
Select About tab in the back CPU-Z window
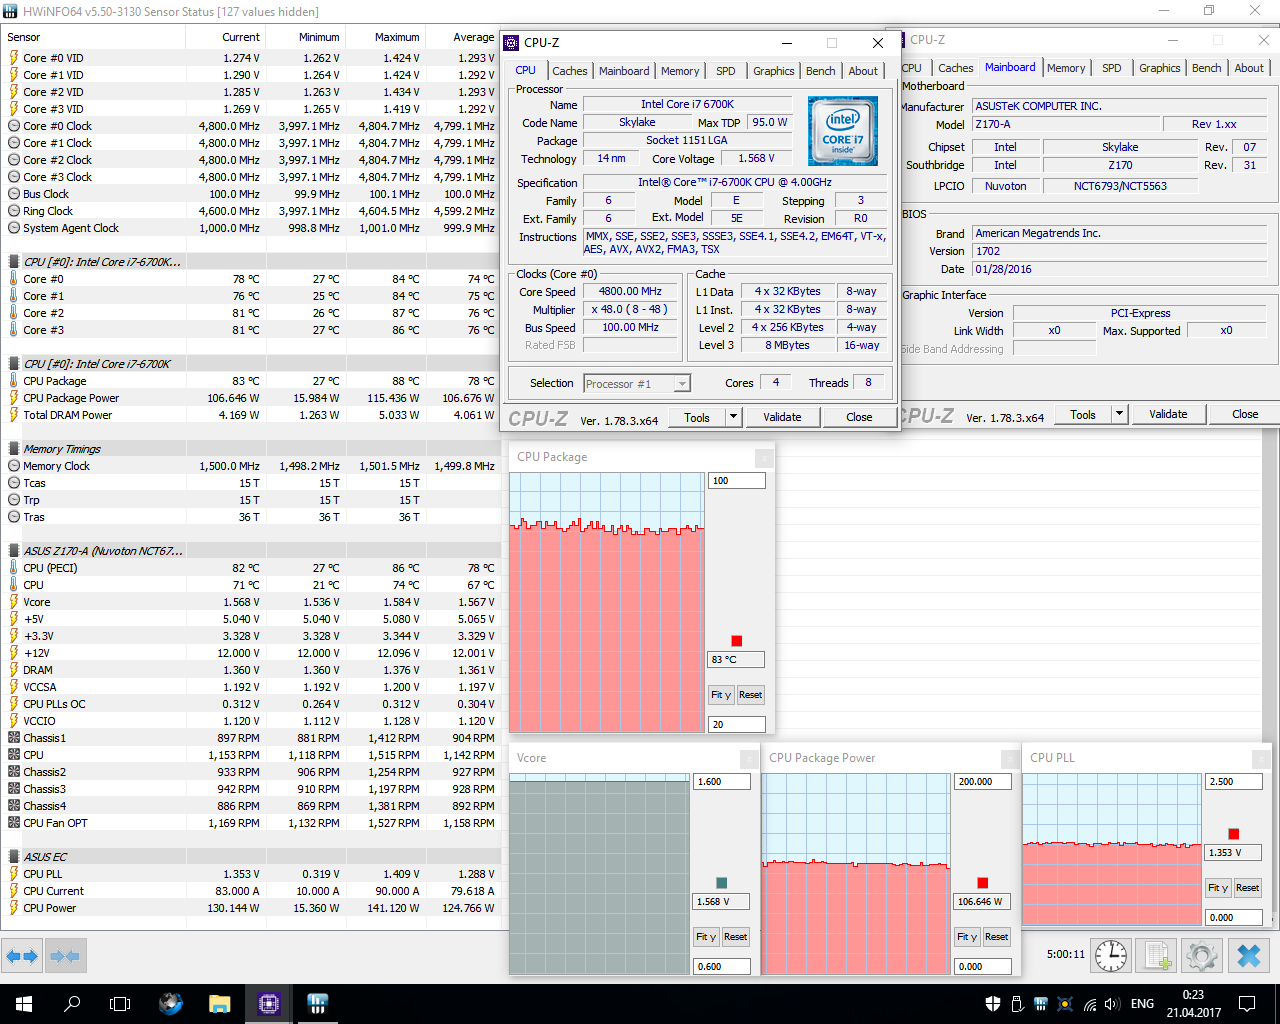coord(1249,68)
